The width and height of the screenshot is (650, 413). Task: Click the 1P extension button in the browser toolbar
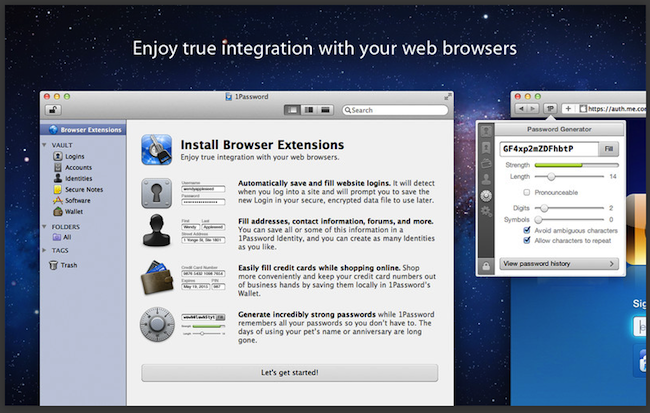click(x=550, y=109)
